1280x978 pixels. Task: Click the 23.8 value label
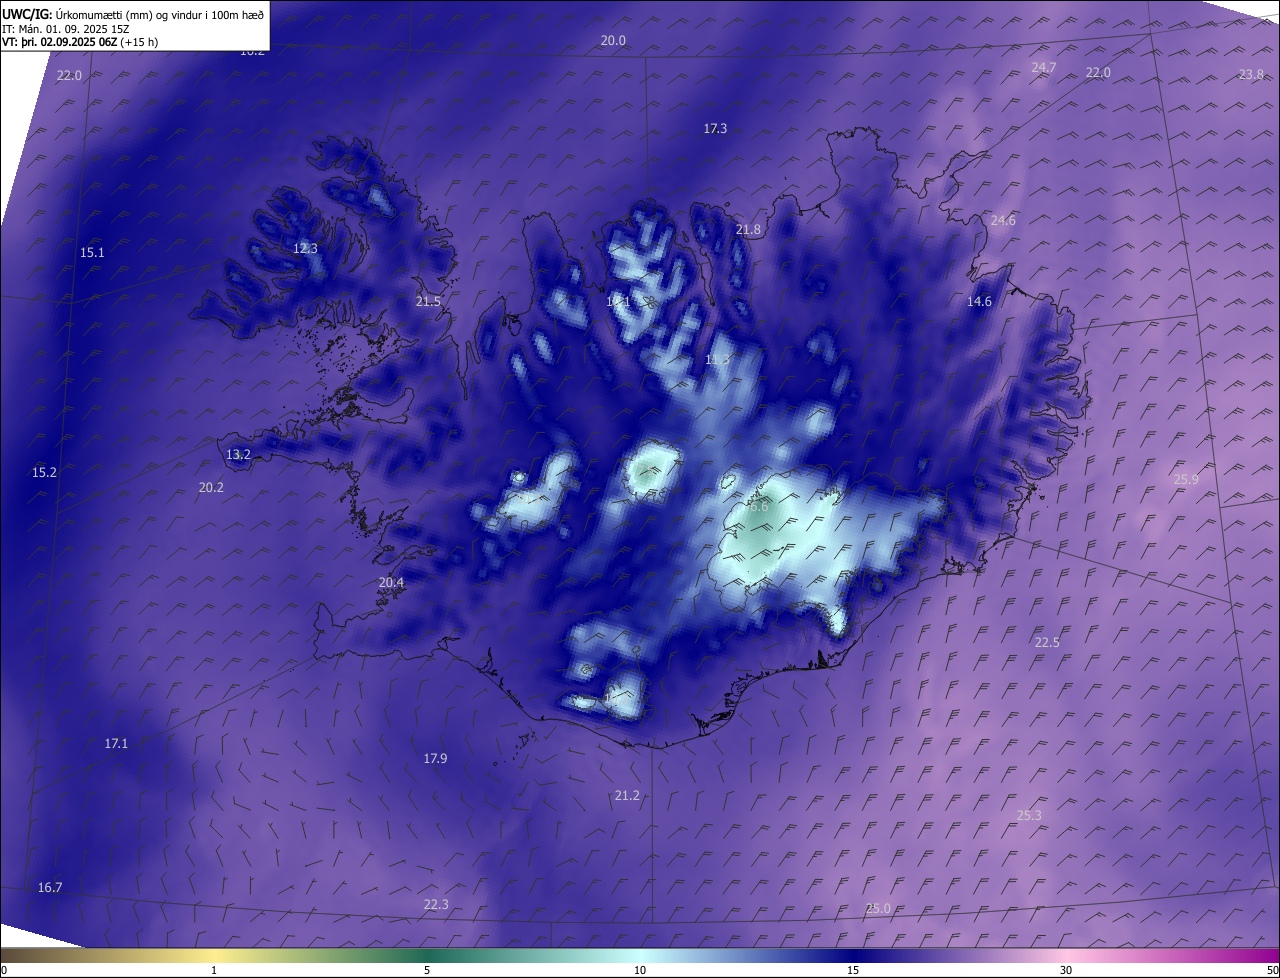point(1251,75)
